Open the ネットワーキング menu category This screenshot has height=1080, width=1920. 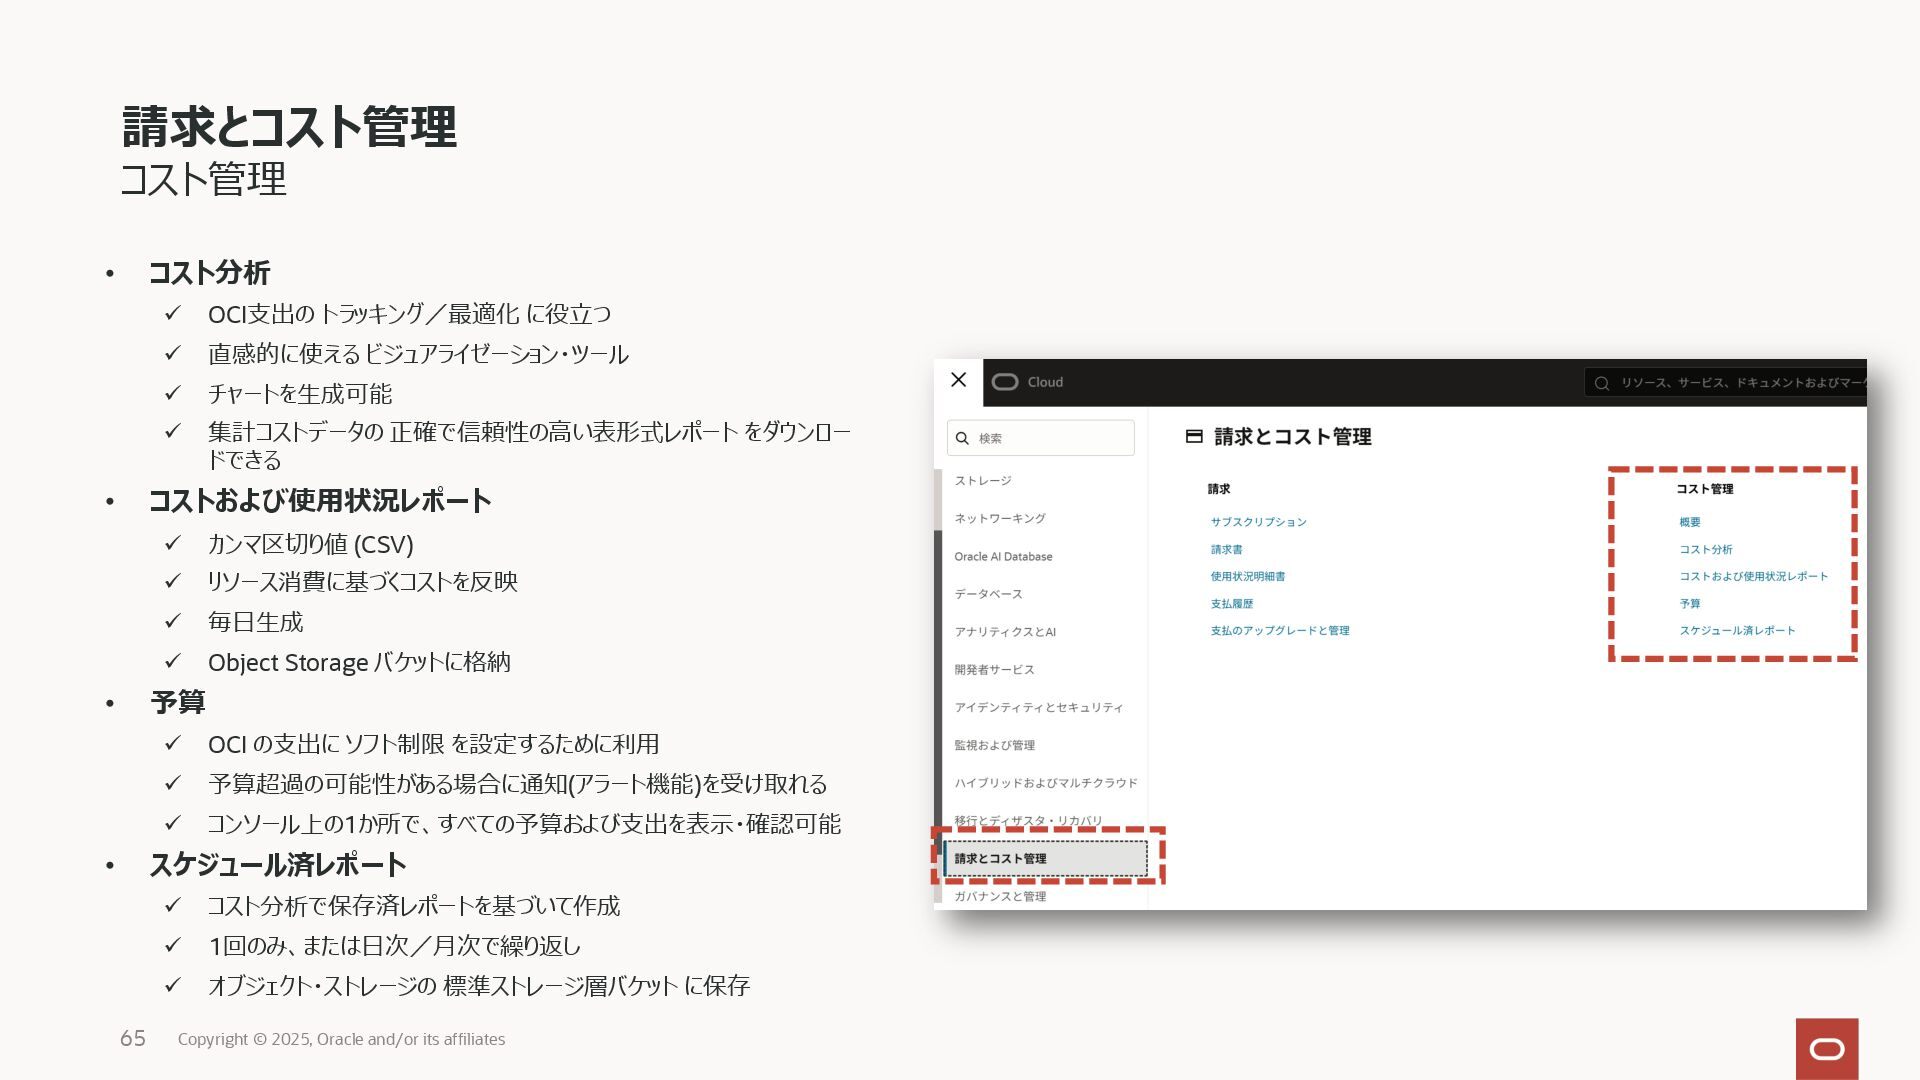click(x=999, y=518)
